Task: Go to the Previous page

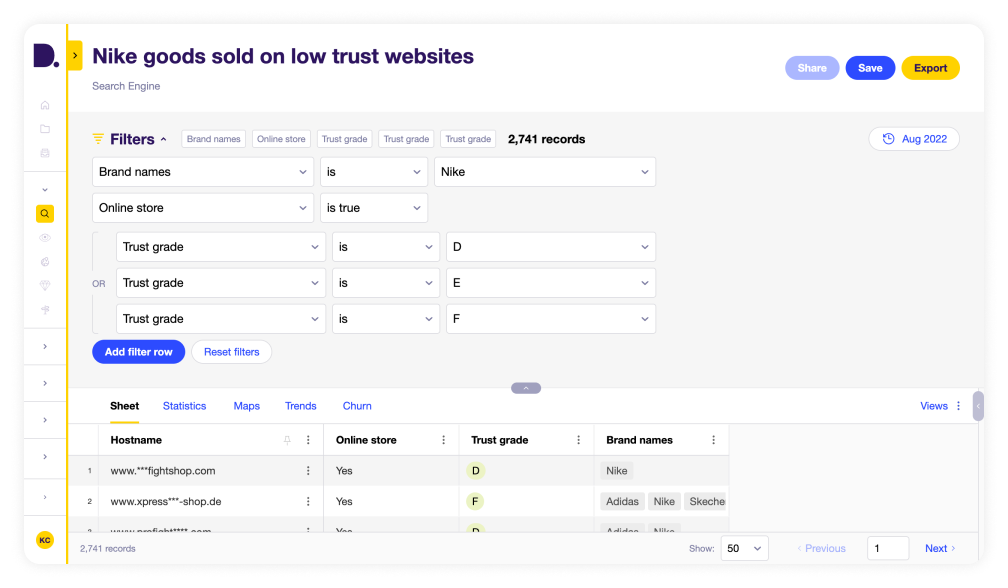Action: coord(822,548)
